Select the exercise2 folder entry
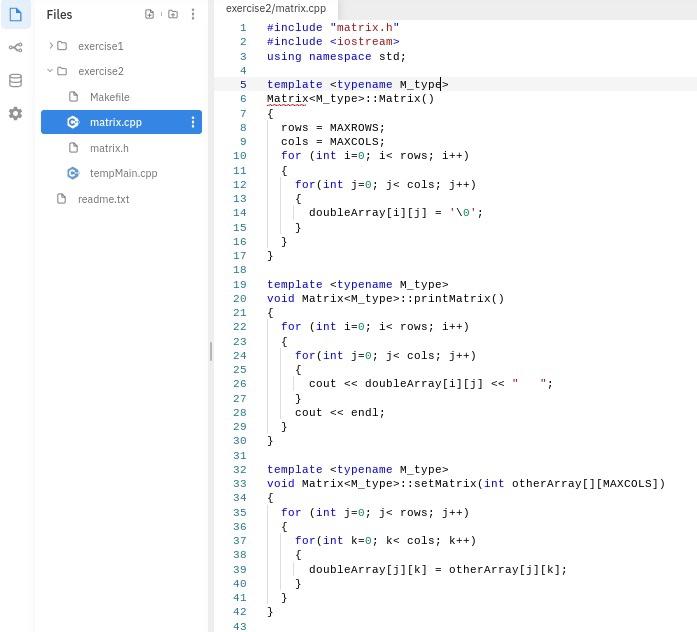Viewport: 697px width, 632px height. tap(101, 71)
